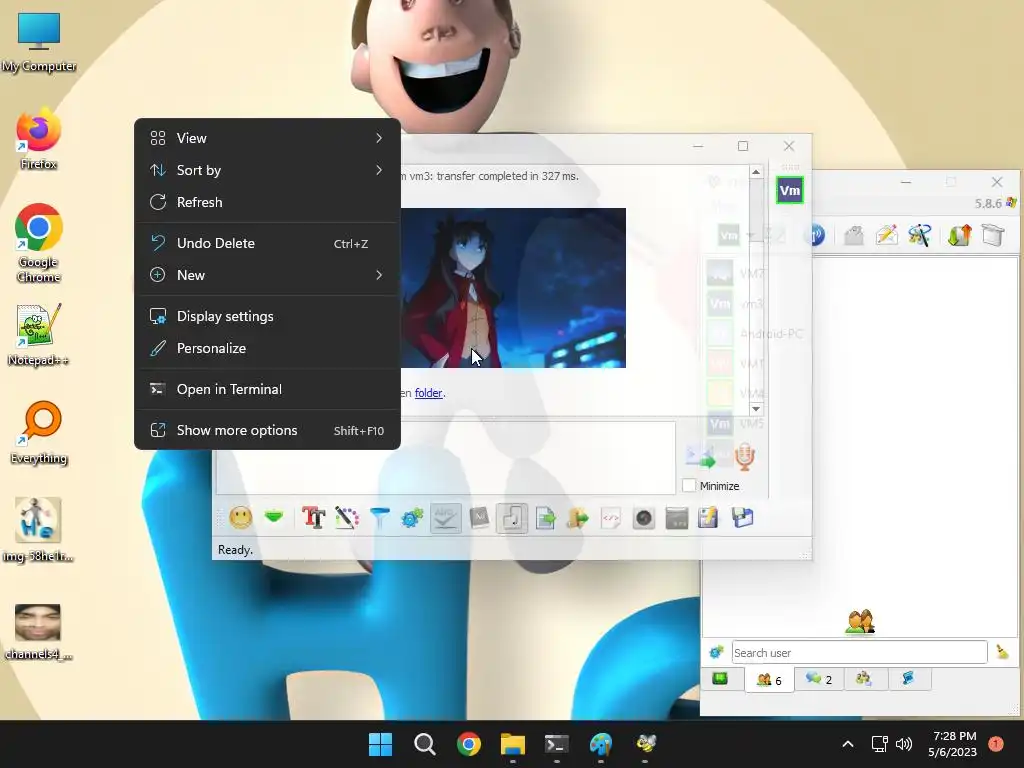This screenshot has height=768, width=1024.
Task: Click the Search user field
Action: (859, 652)
